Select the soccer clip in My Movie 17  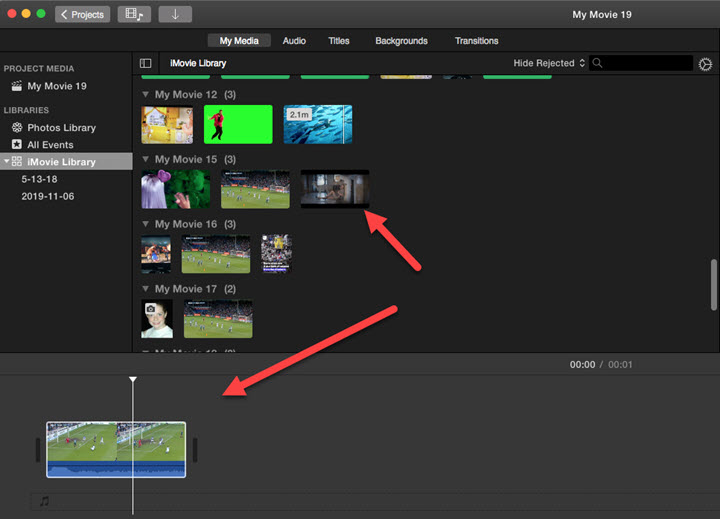[218, 319]
